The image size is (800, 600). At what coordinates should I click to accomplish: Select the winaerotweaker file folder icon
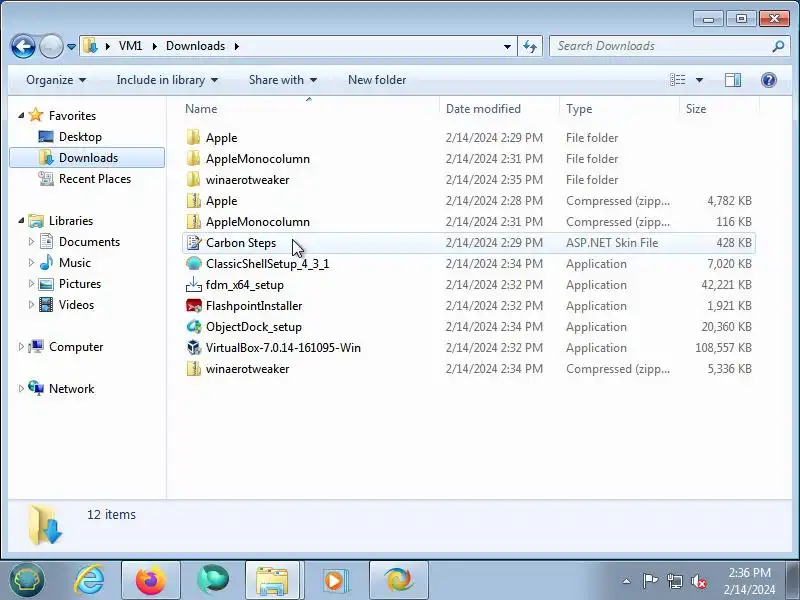(193, 180)
